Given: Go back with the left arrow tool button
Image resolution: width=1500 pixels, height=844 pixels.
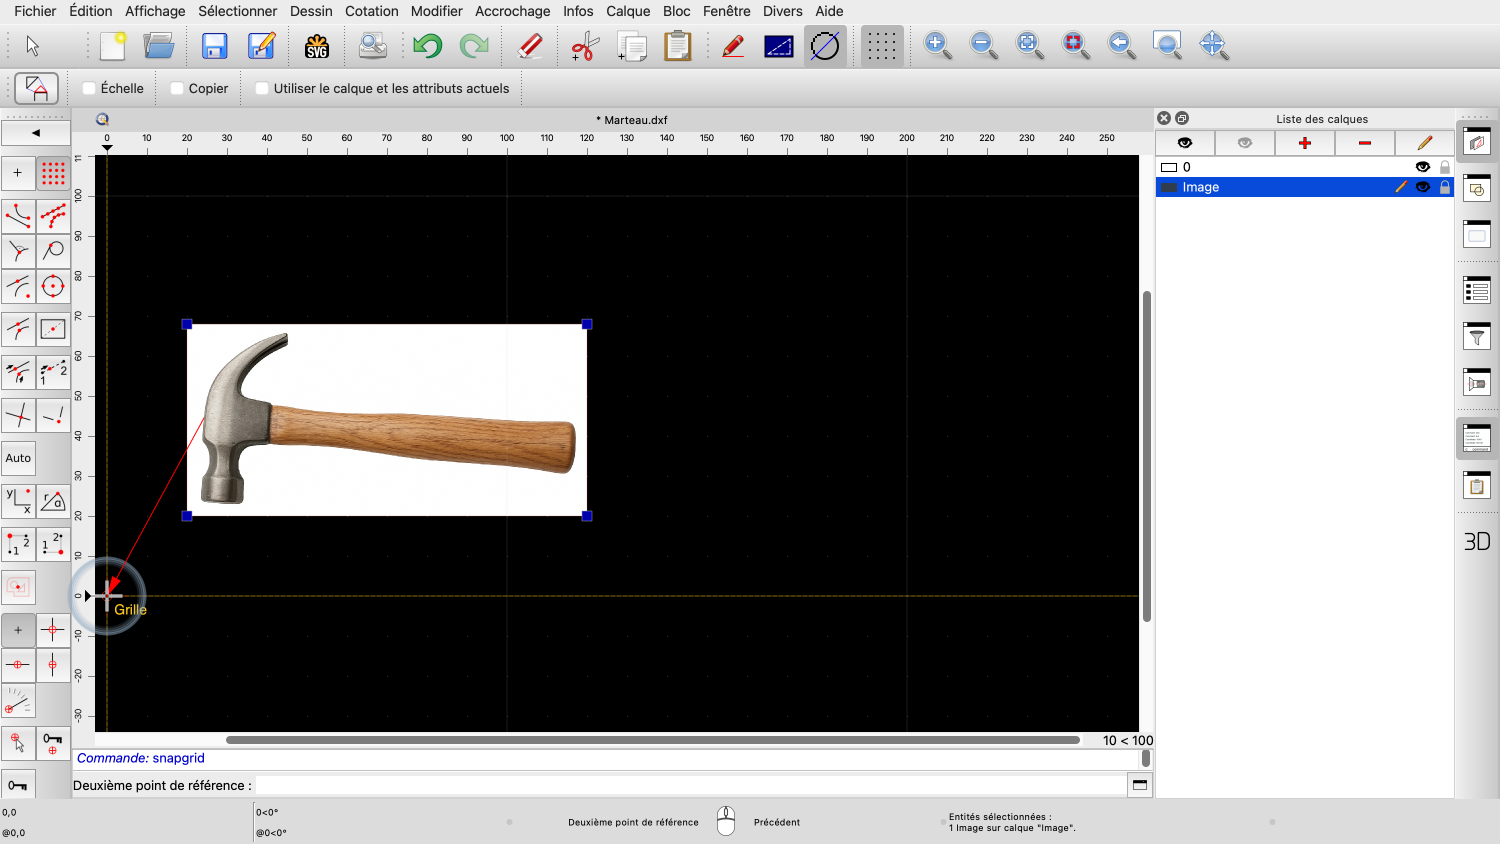Looking at the screenshot, I should pos(36,132).
